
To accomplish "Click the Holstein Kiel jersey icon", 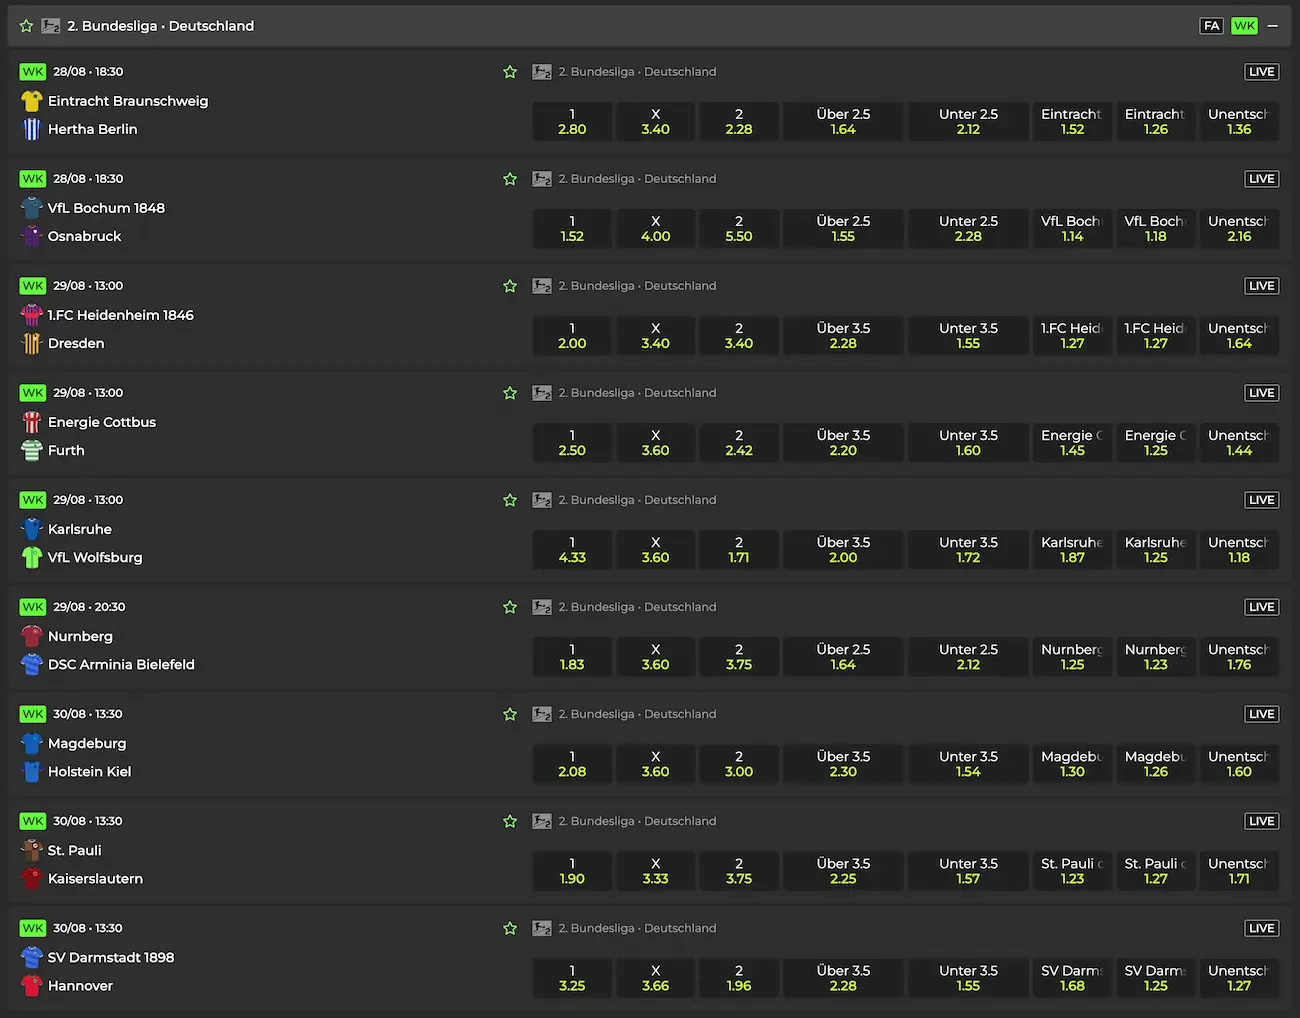I will click(x=32, y=771).
